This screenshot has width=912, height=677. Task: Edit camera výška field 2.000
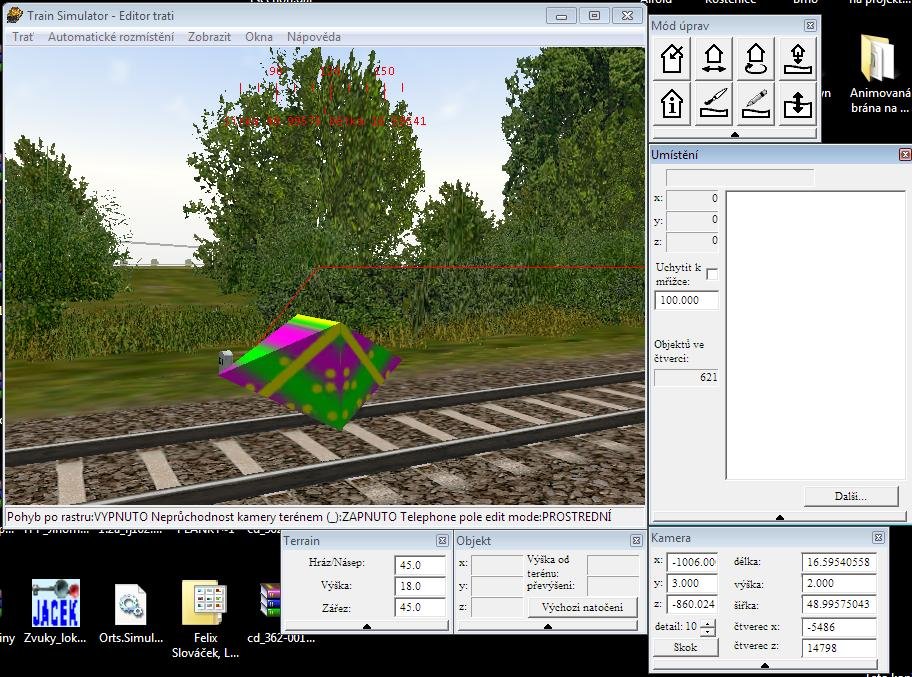(x=839, y=583)
